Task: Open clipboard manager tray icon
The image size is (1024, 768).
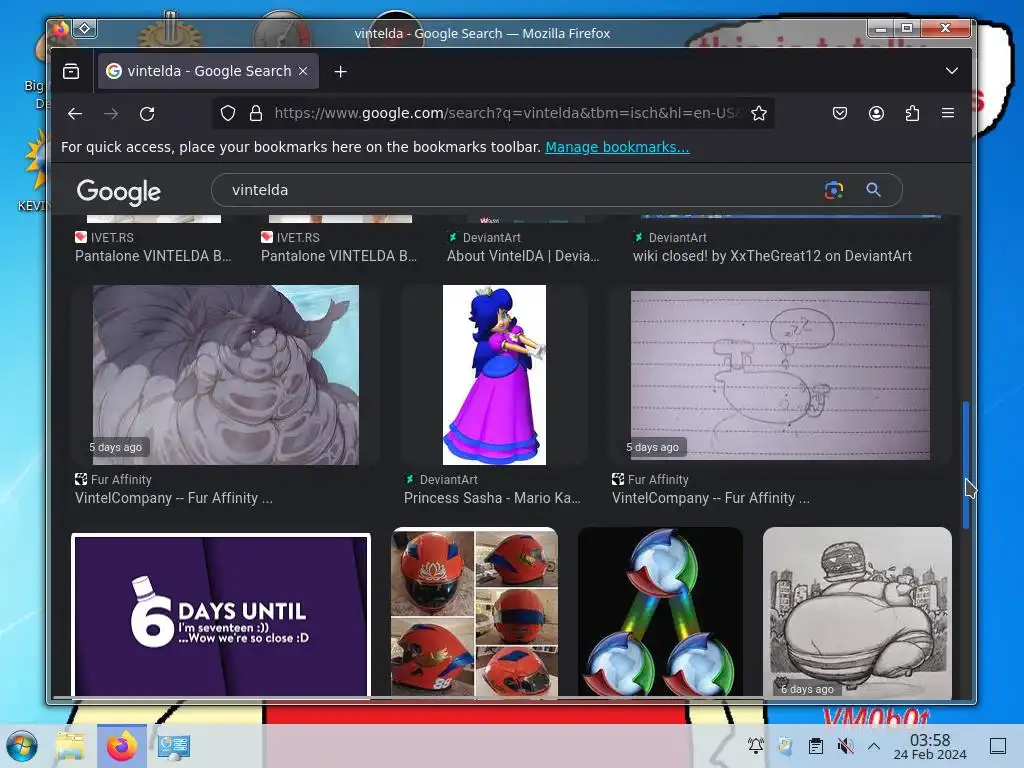Action: [x=816, y=746]
